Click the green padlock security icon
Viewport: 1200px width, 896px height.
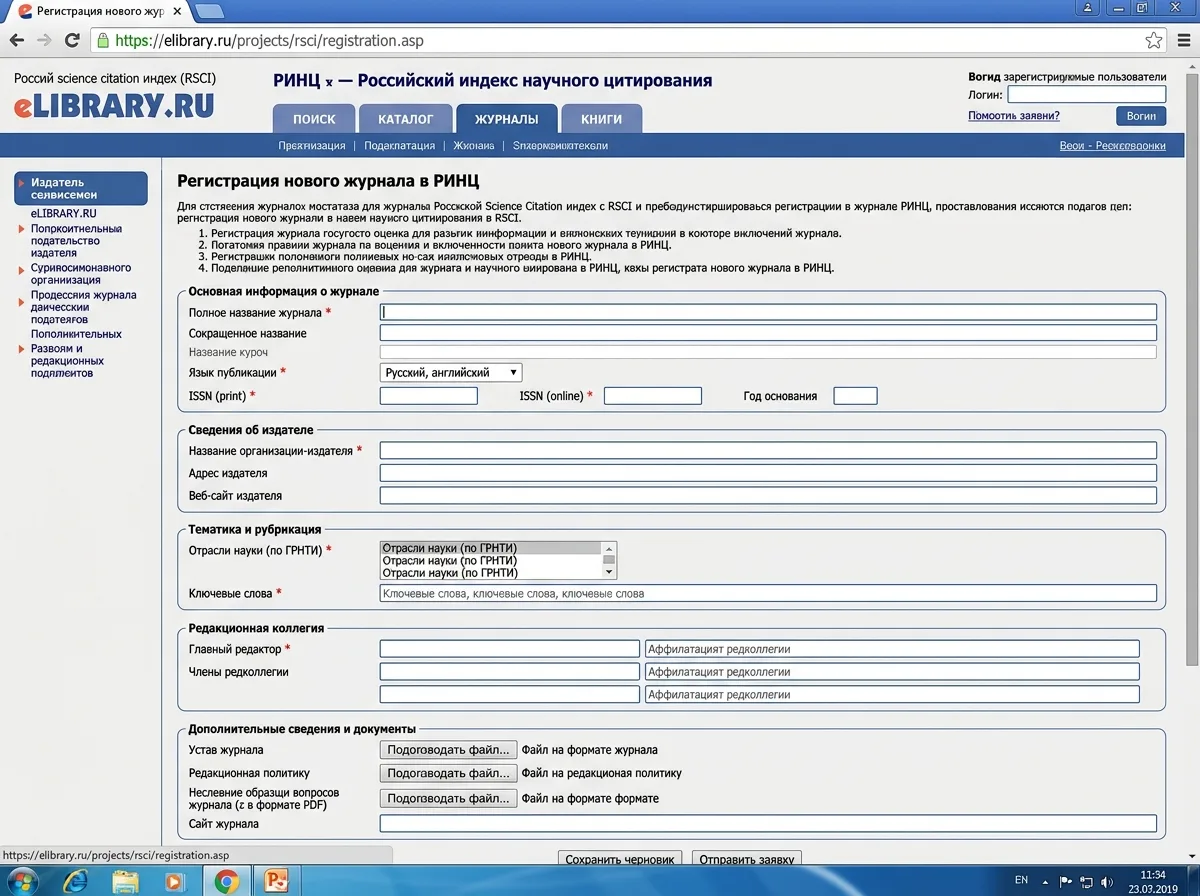[102, 41]
